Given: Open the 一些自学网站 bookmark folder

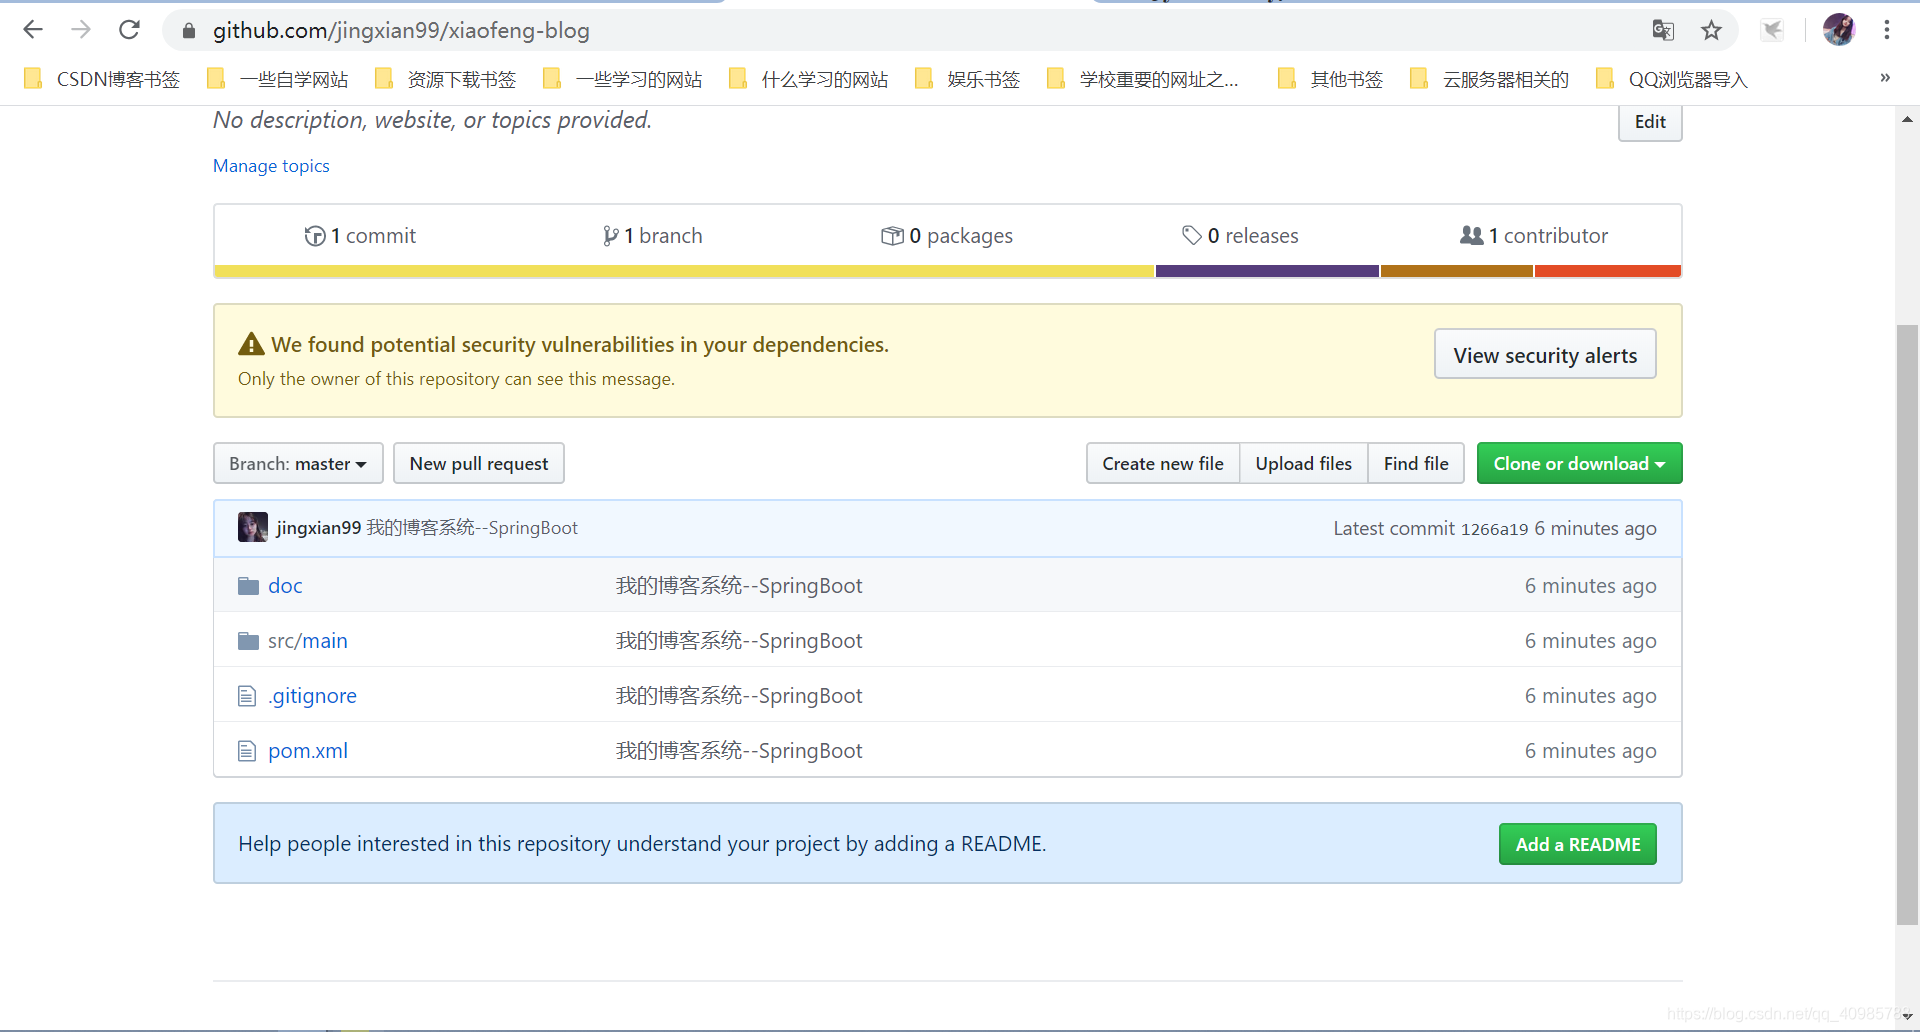Looking at the screenshot, I should point(278,79).
